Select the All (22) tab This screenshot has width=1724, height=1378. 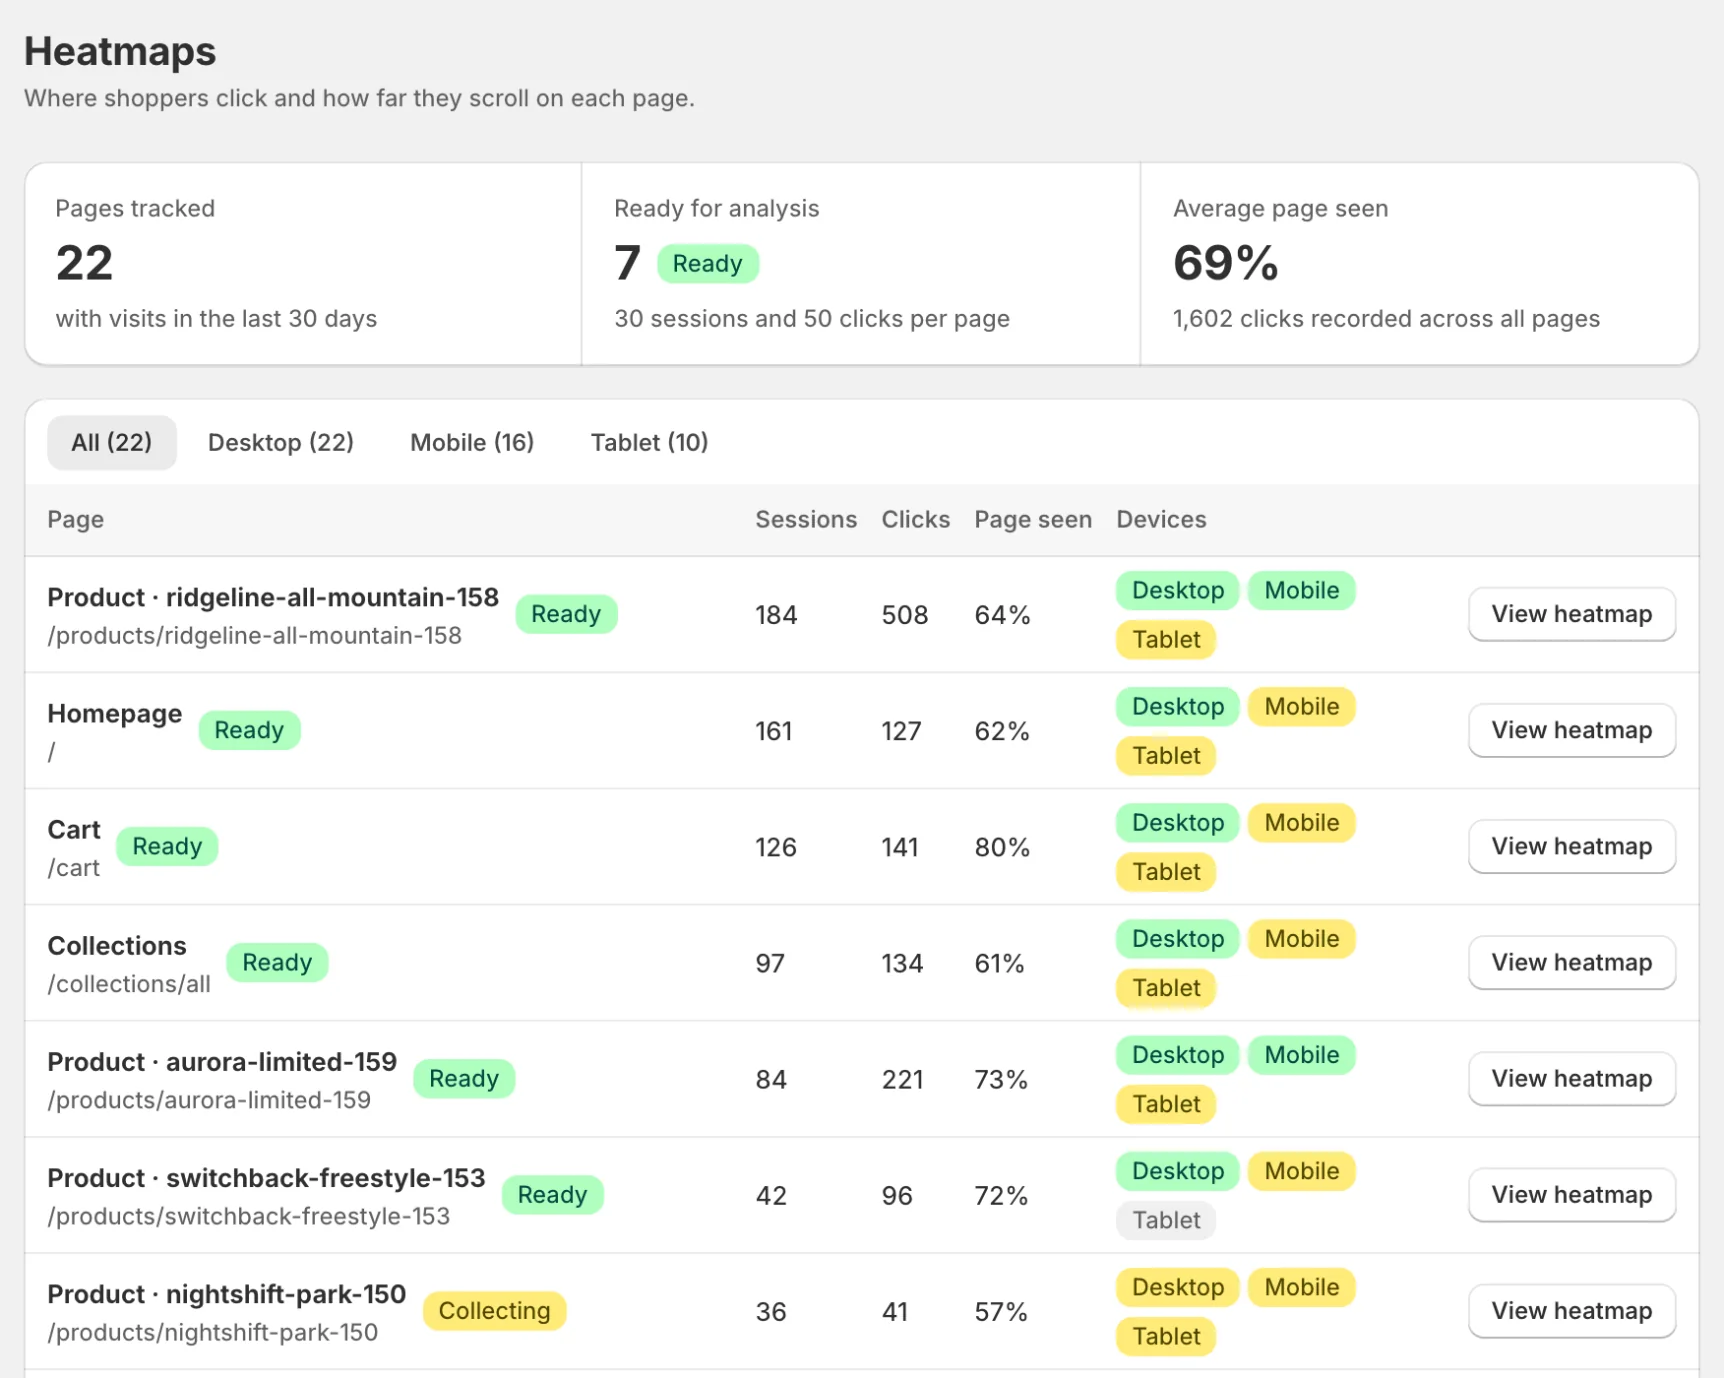[x=112, y=442]
